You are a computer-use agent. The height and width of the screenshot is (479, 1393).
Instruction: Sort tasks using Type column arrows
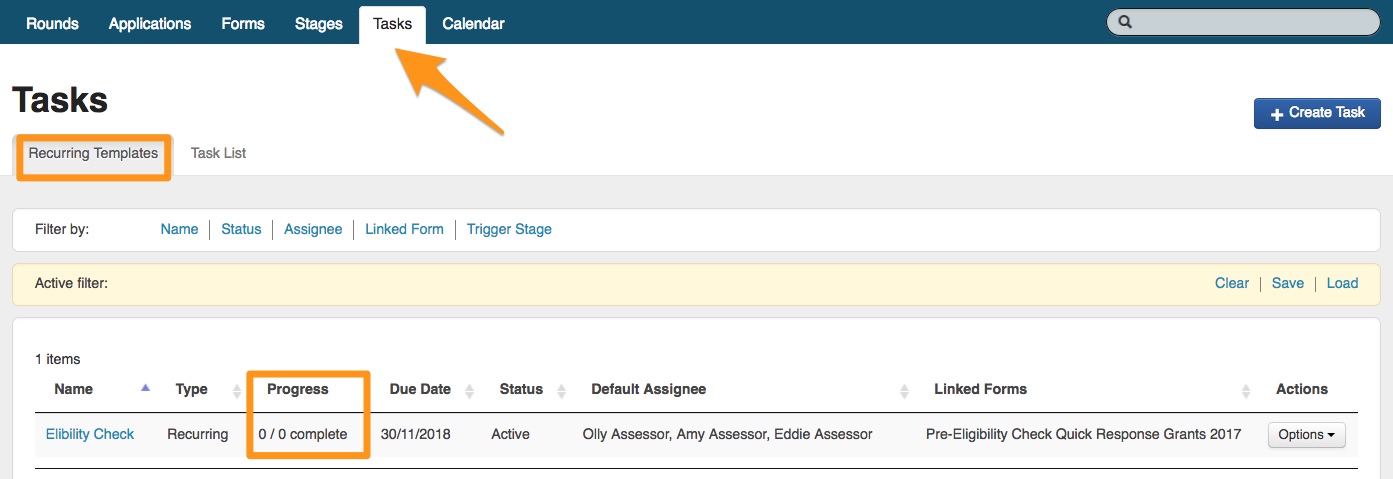pos(237,390)
